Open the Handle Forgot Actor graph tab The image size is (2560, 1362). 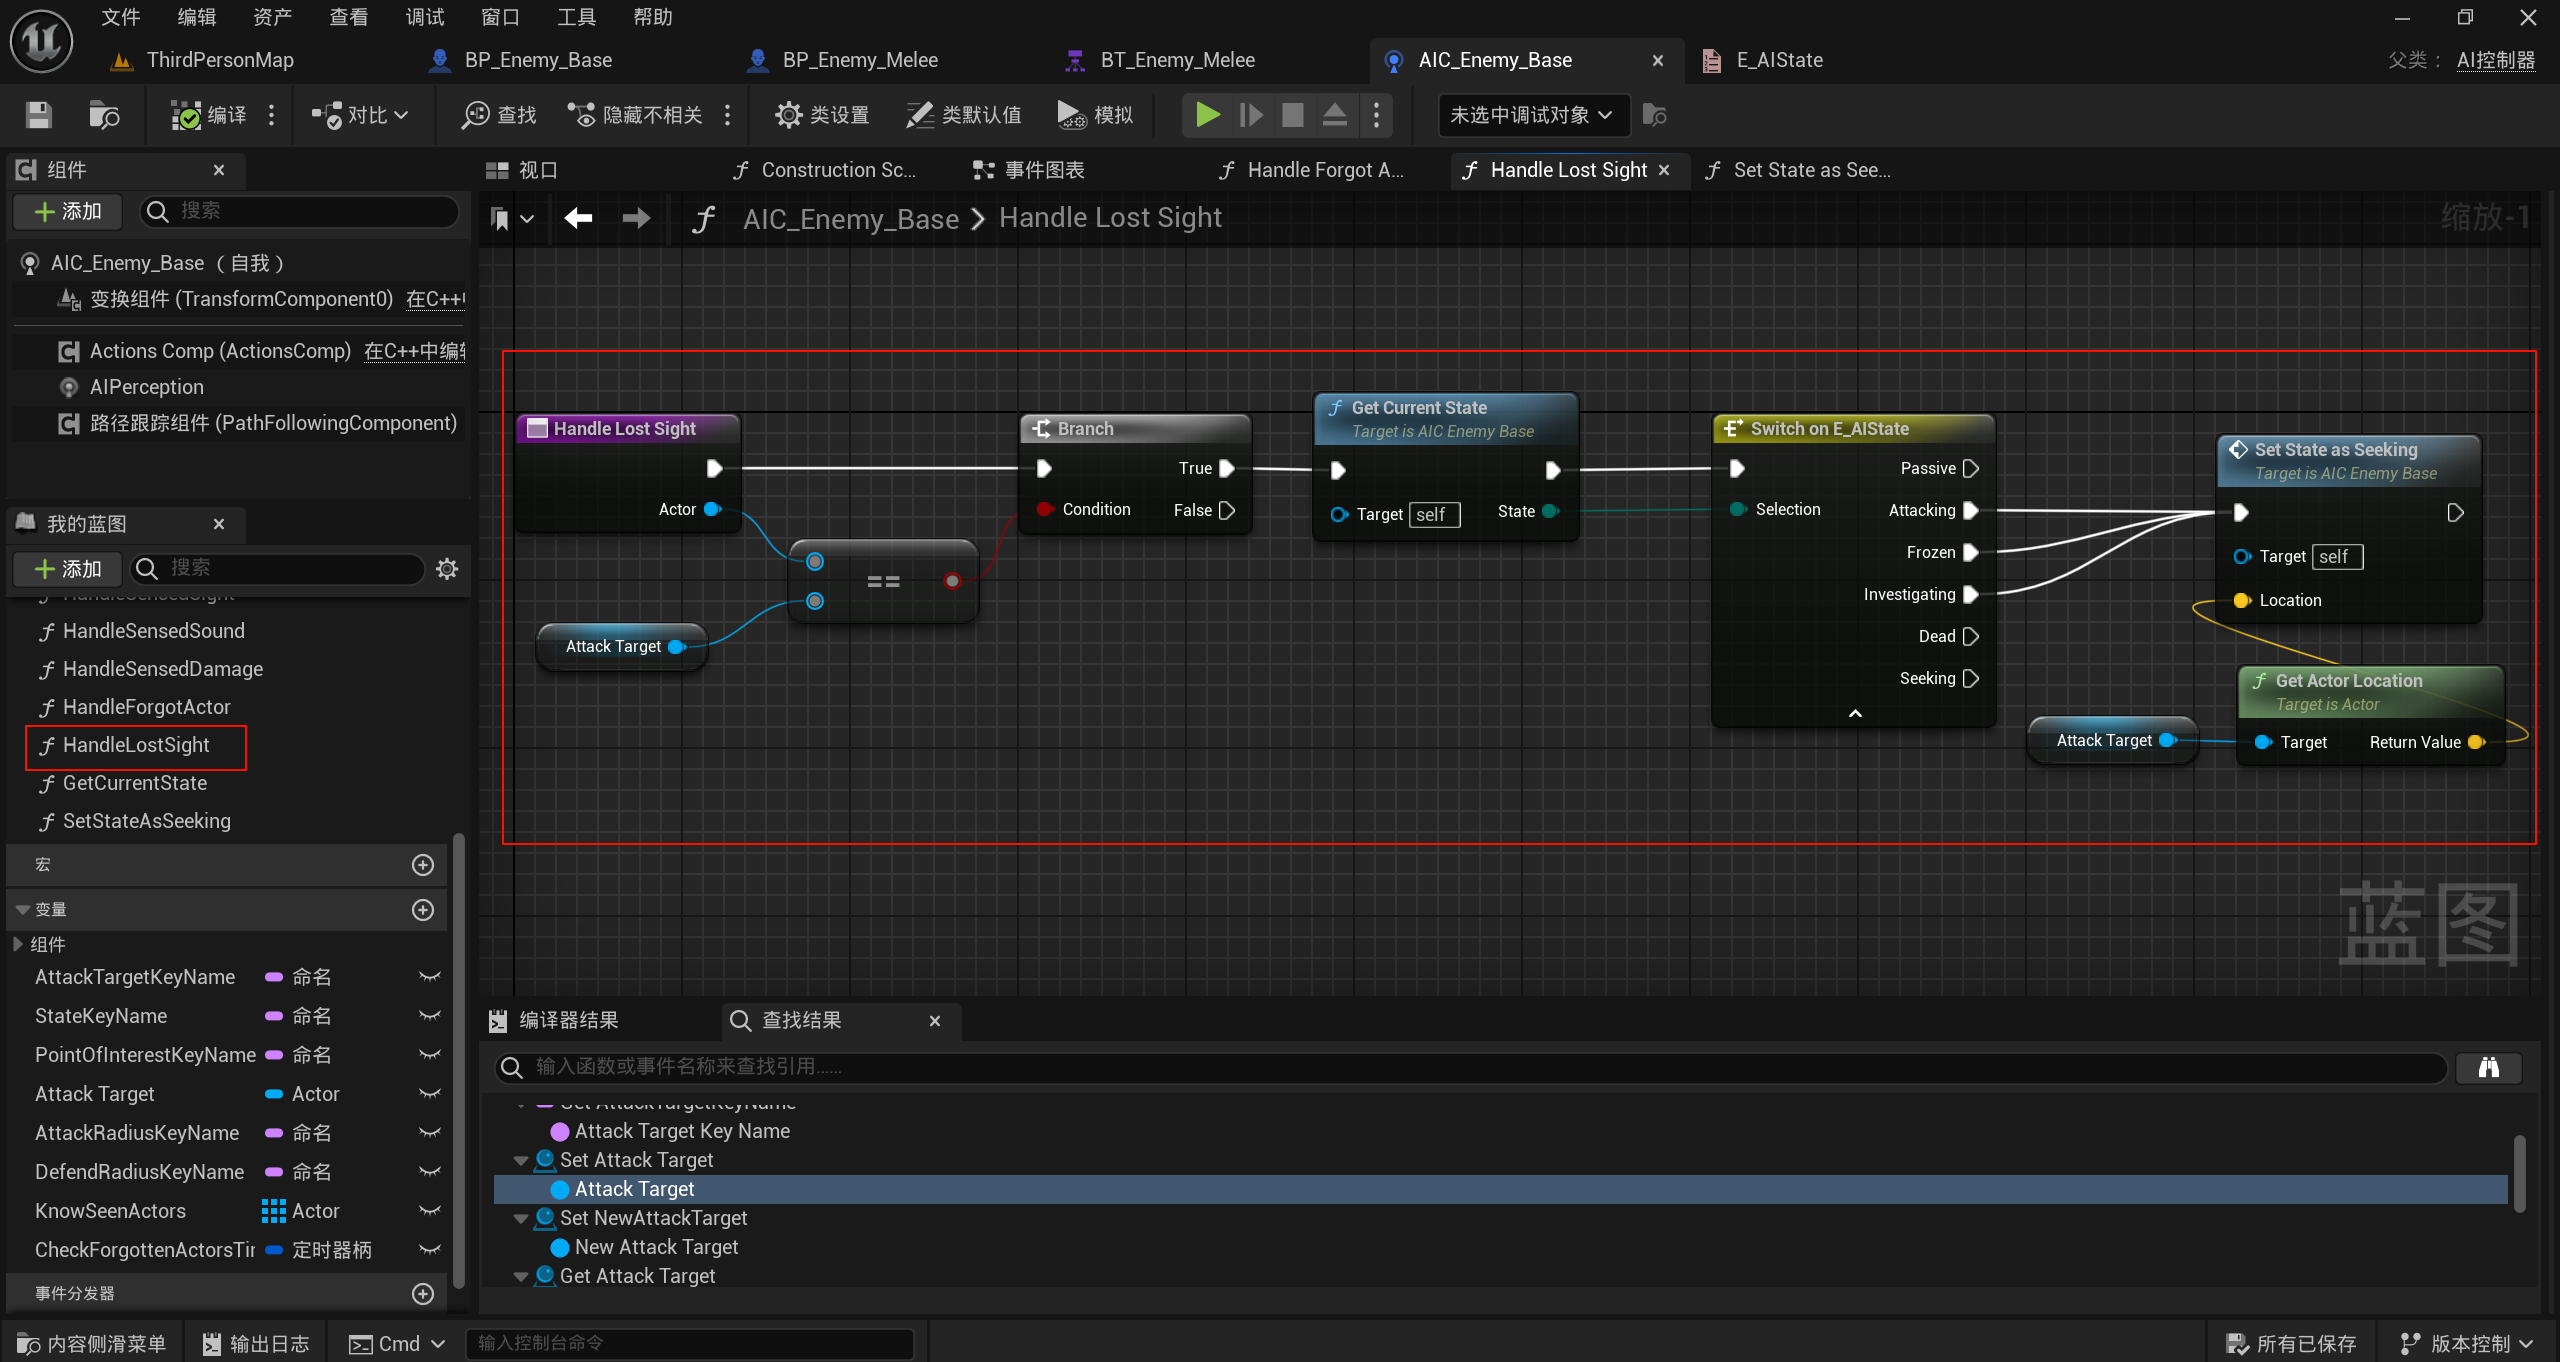1324,170
